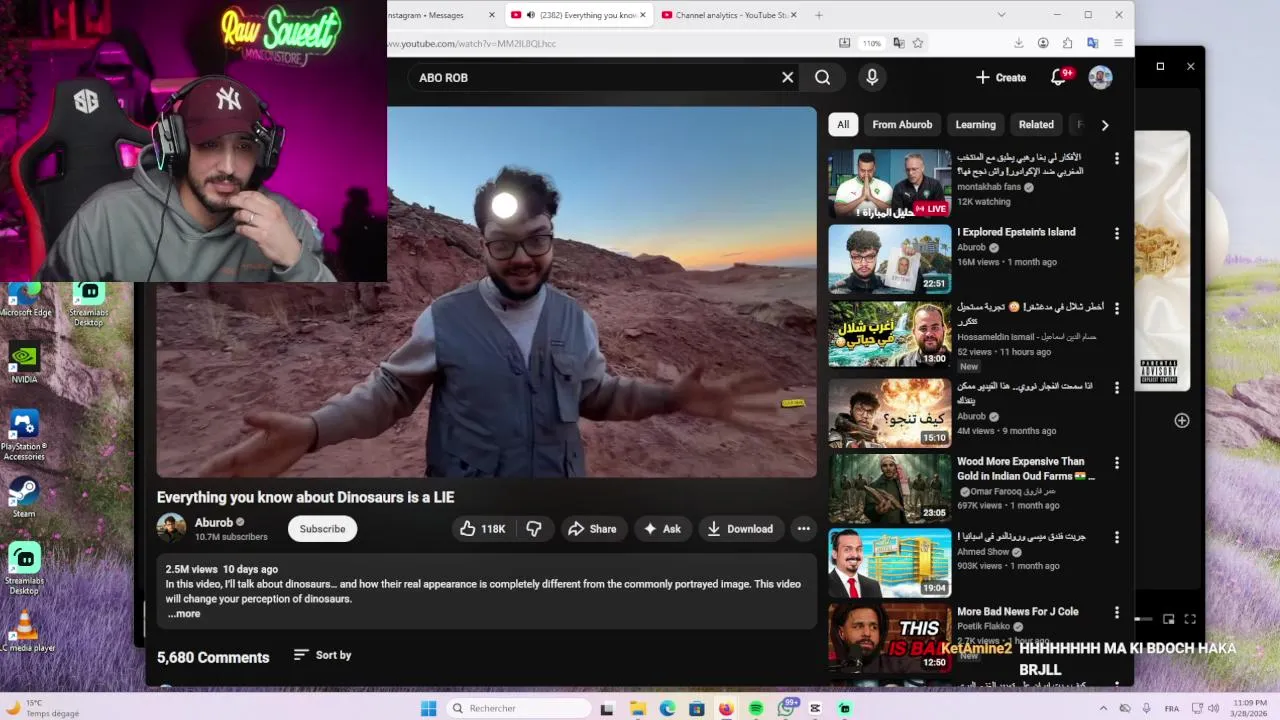Viewport: 1280px width, 720px height.
Task: Open the FRA language indicator
Action: 1171,708
